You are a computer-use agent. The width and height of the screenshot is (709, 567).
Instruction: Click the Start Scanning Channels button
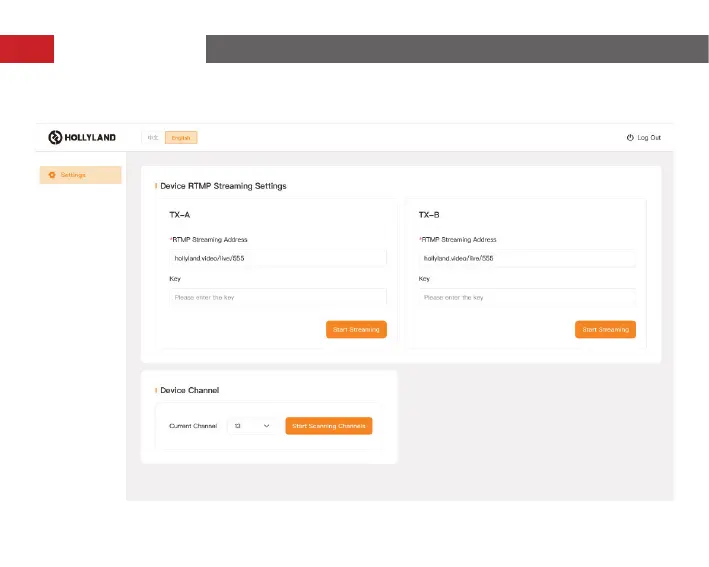[328, 426]
